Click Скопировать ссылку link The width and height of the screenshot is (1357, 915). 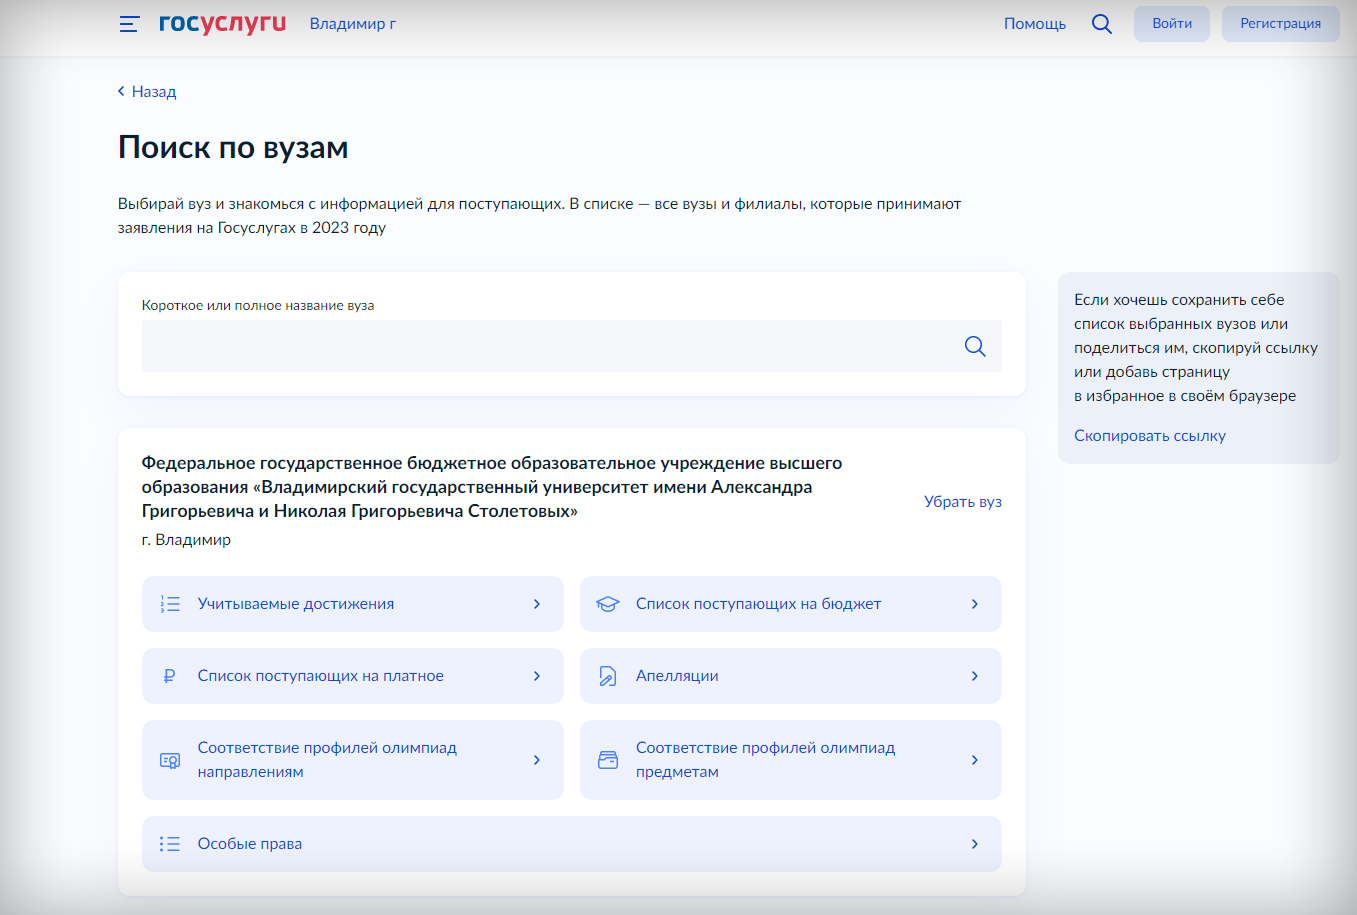[x=1150, y=436]
